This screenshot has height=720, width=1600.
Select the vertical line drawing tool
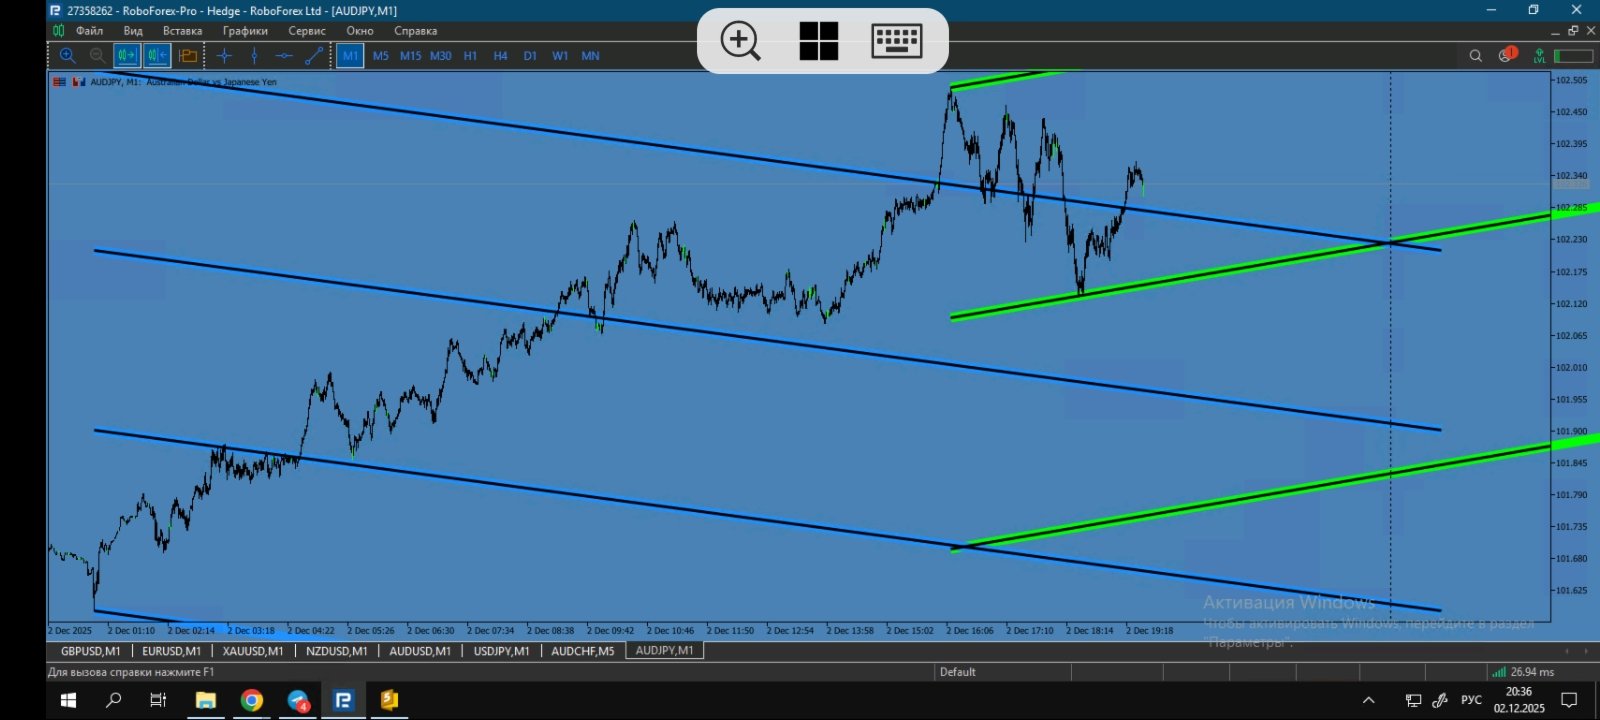[x=254, y=56]
